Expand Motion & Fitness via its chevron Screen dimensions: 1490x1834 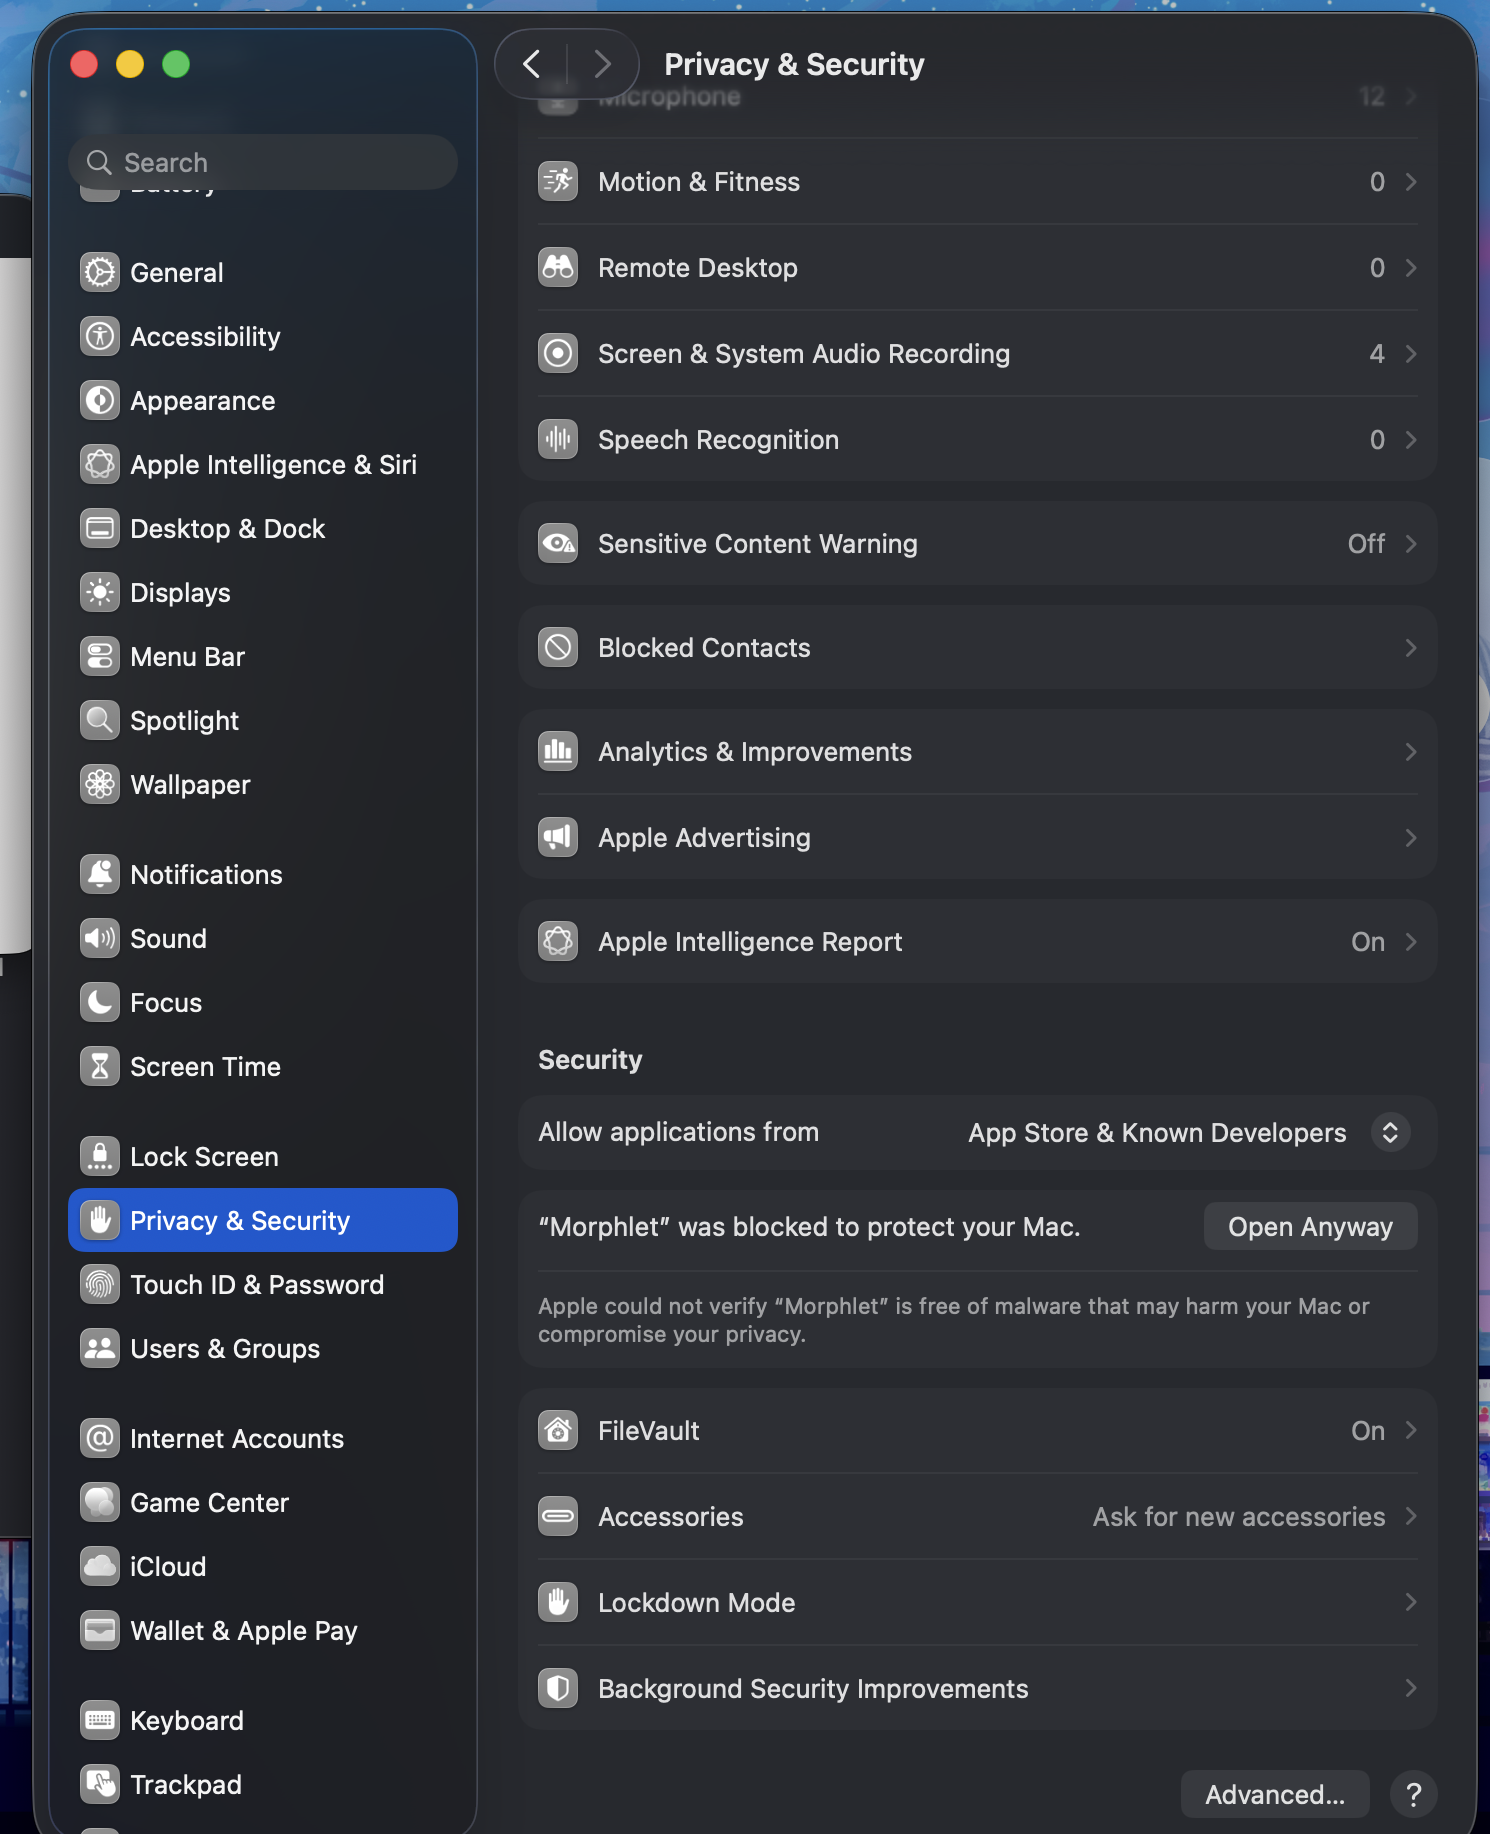1411,181
